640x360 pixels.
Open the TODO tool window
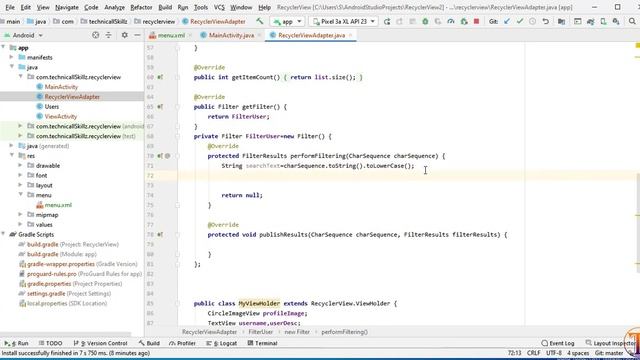click(51, 343)
